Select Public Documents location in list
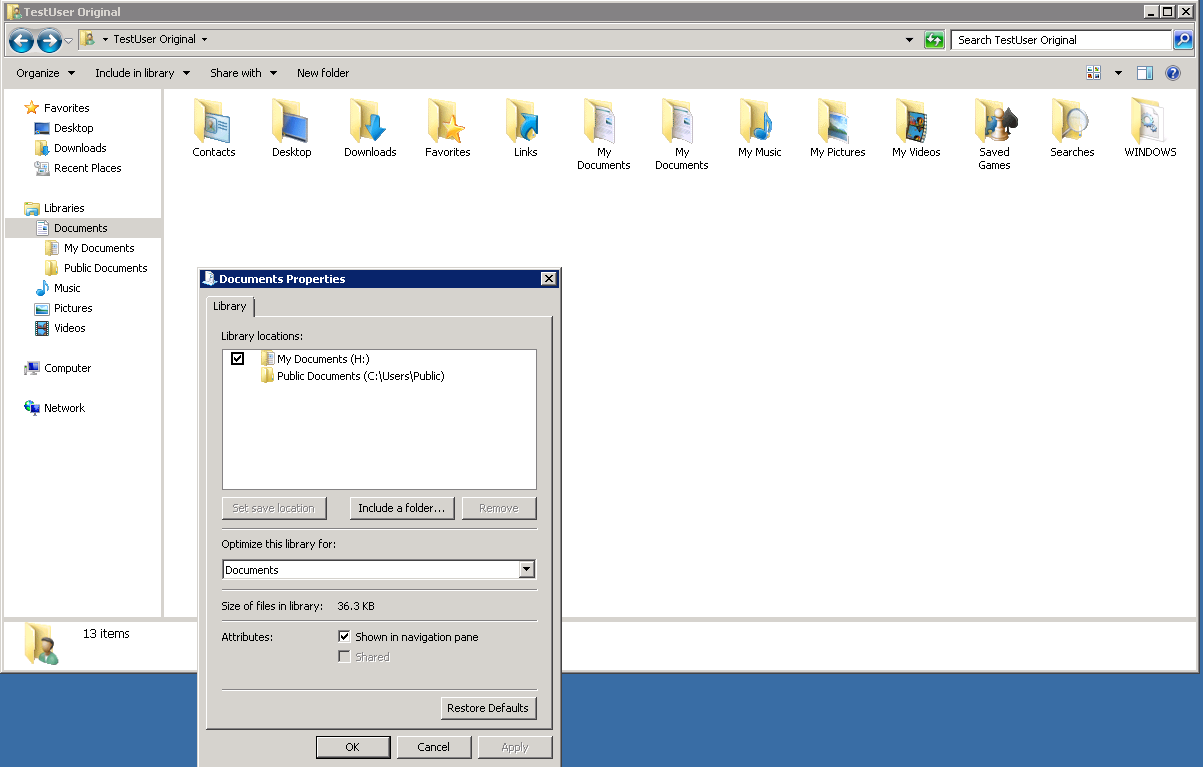The image size is (1203, 767). [353, 376]
